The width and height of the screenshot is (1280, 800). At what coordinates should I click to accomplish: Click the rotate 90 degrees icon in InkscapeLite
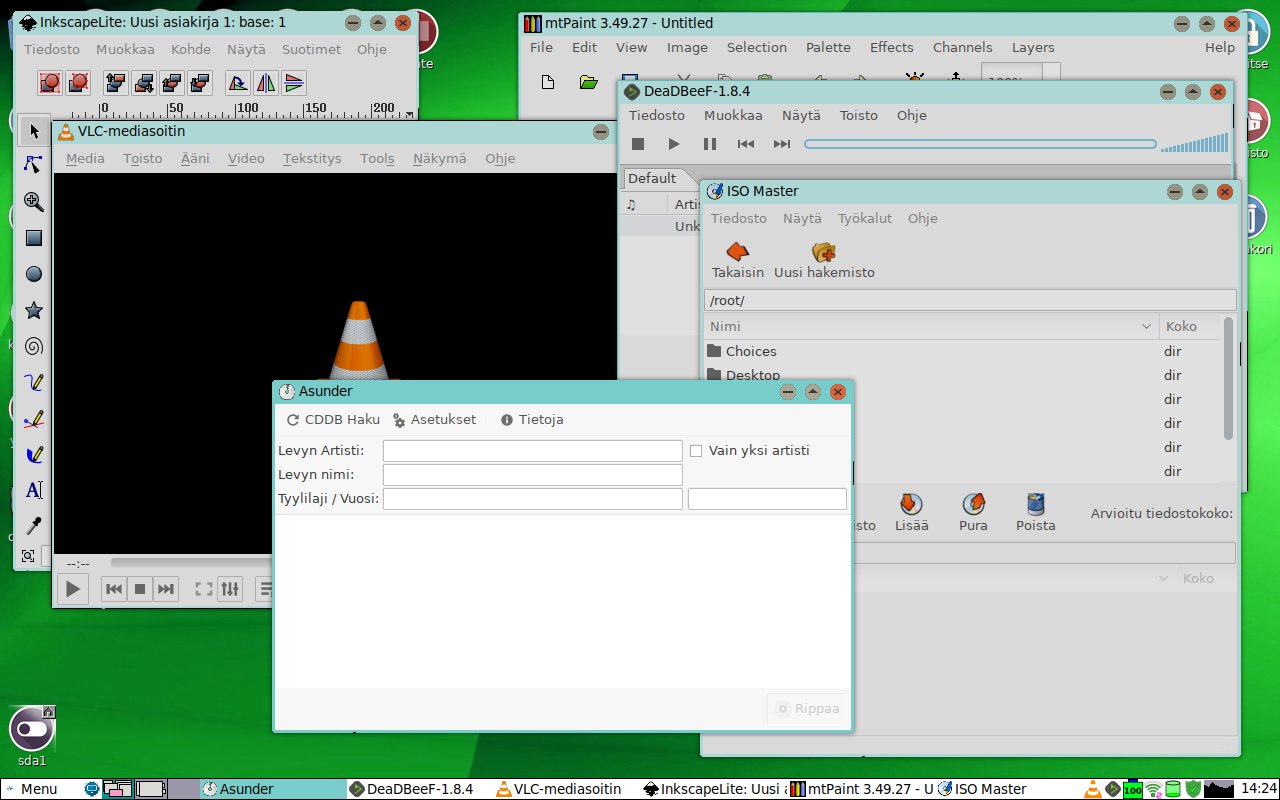[x=237, y=83]
